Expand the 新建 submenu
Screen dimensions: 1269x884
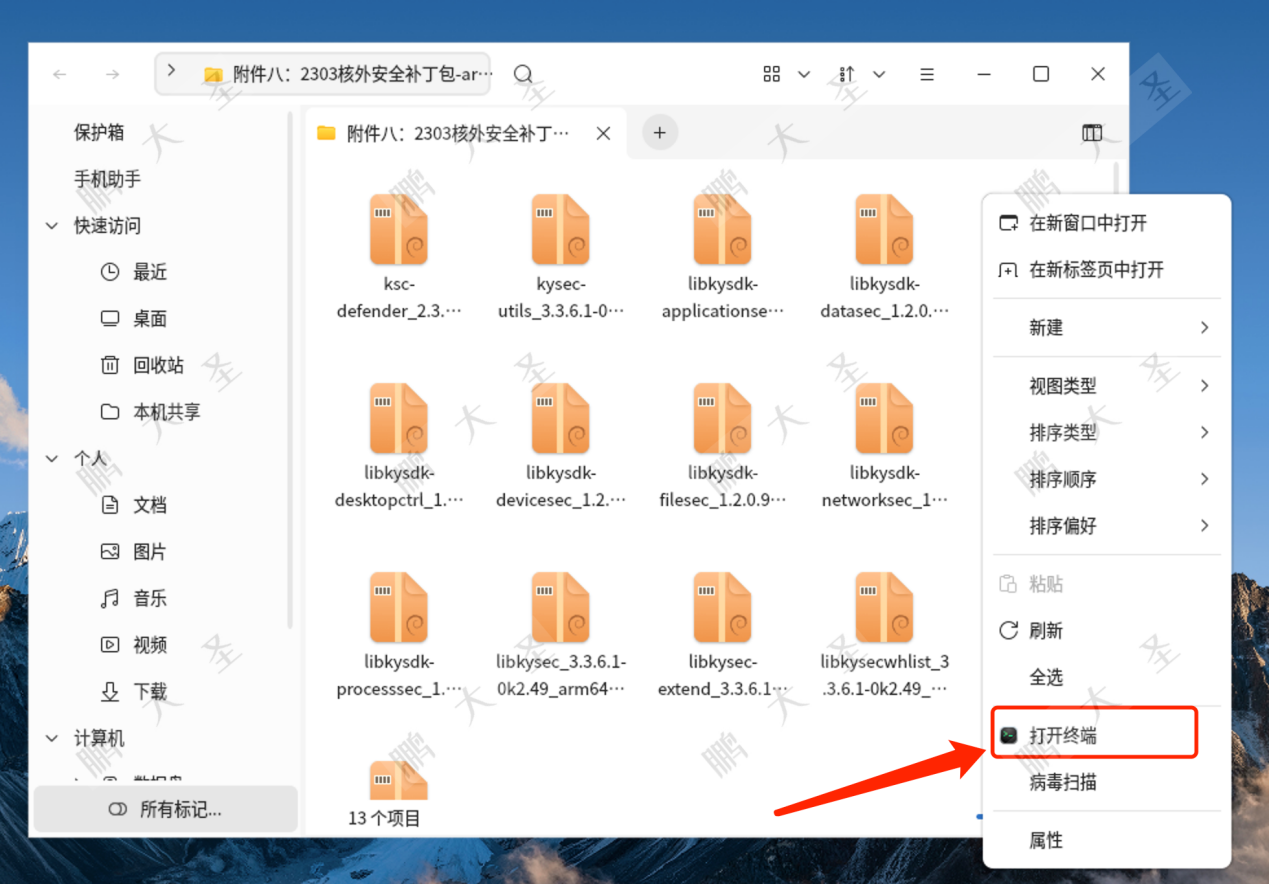point(1107,327)
